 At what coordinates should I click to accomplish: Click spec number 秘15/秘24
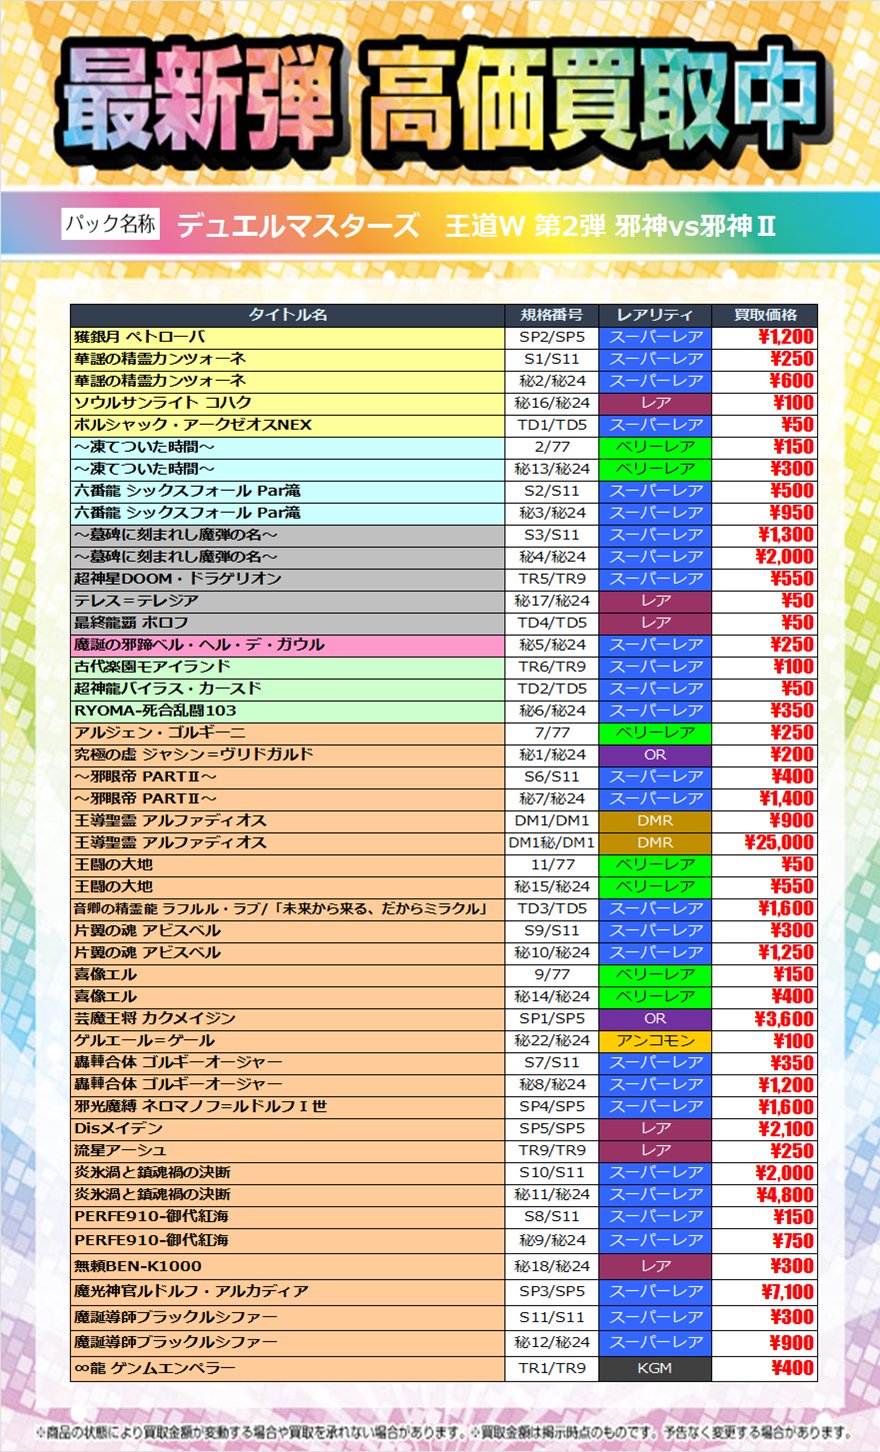tap(552, 887)
